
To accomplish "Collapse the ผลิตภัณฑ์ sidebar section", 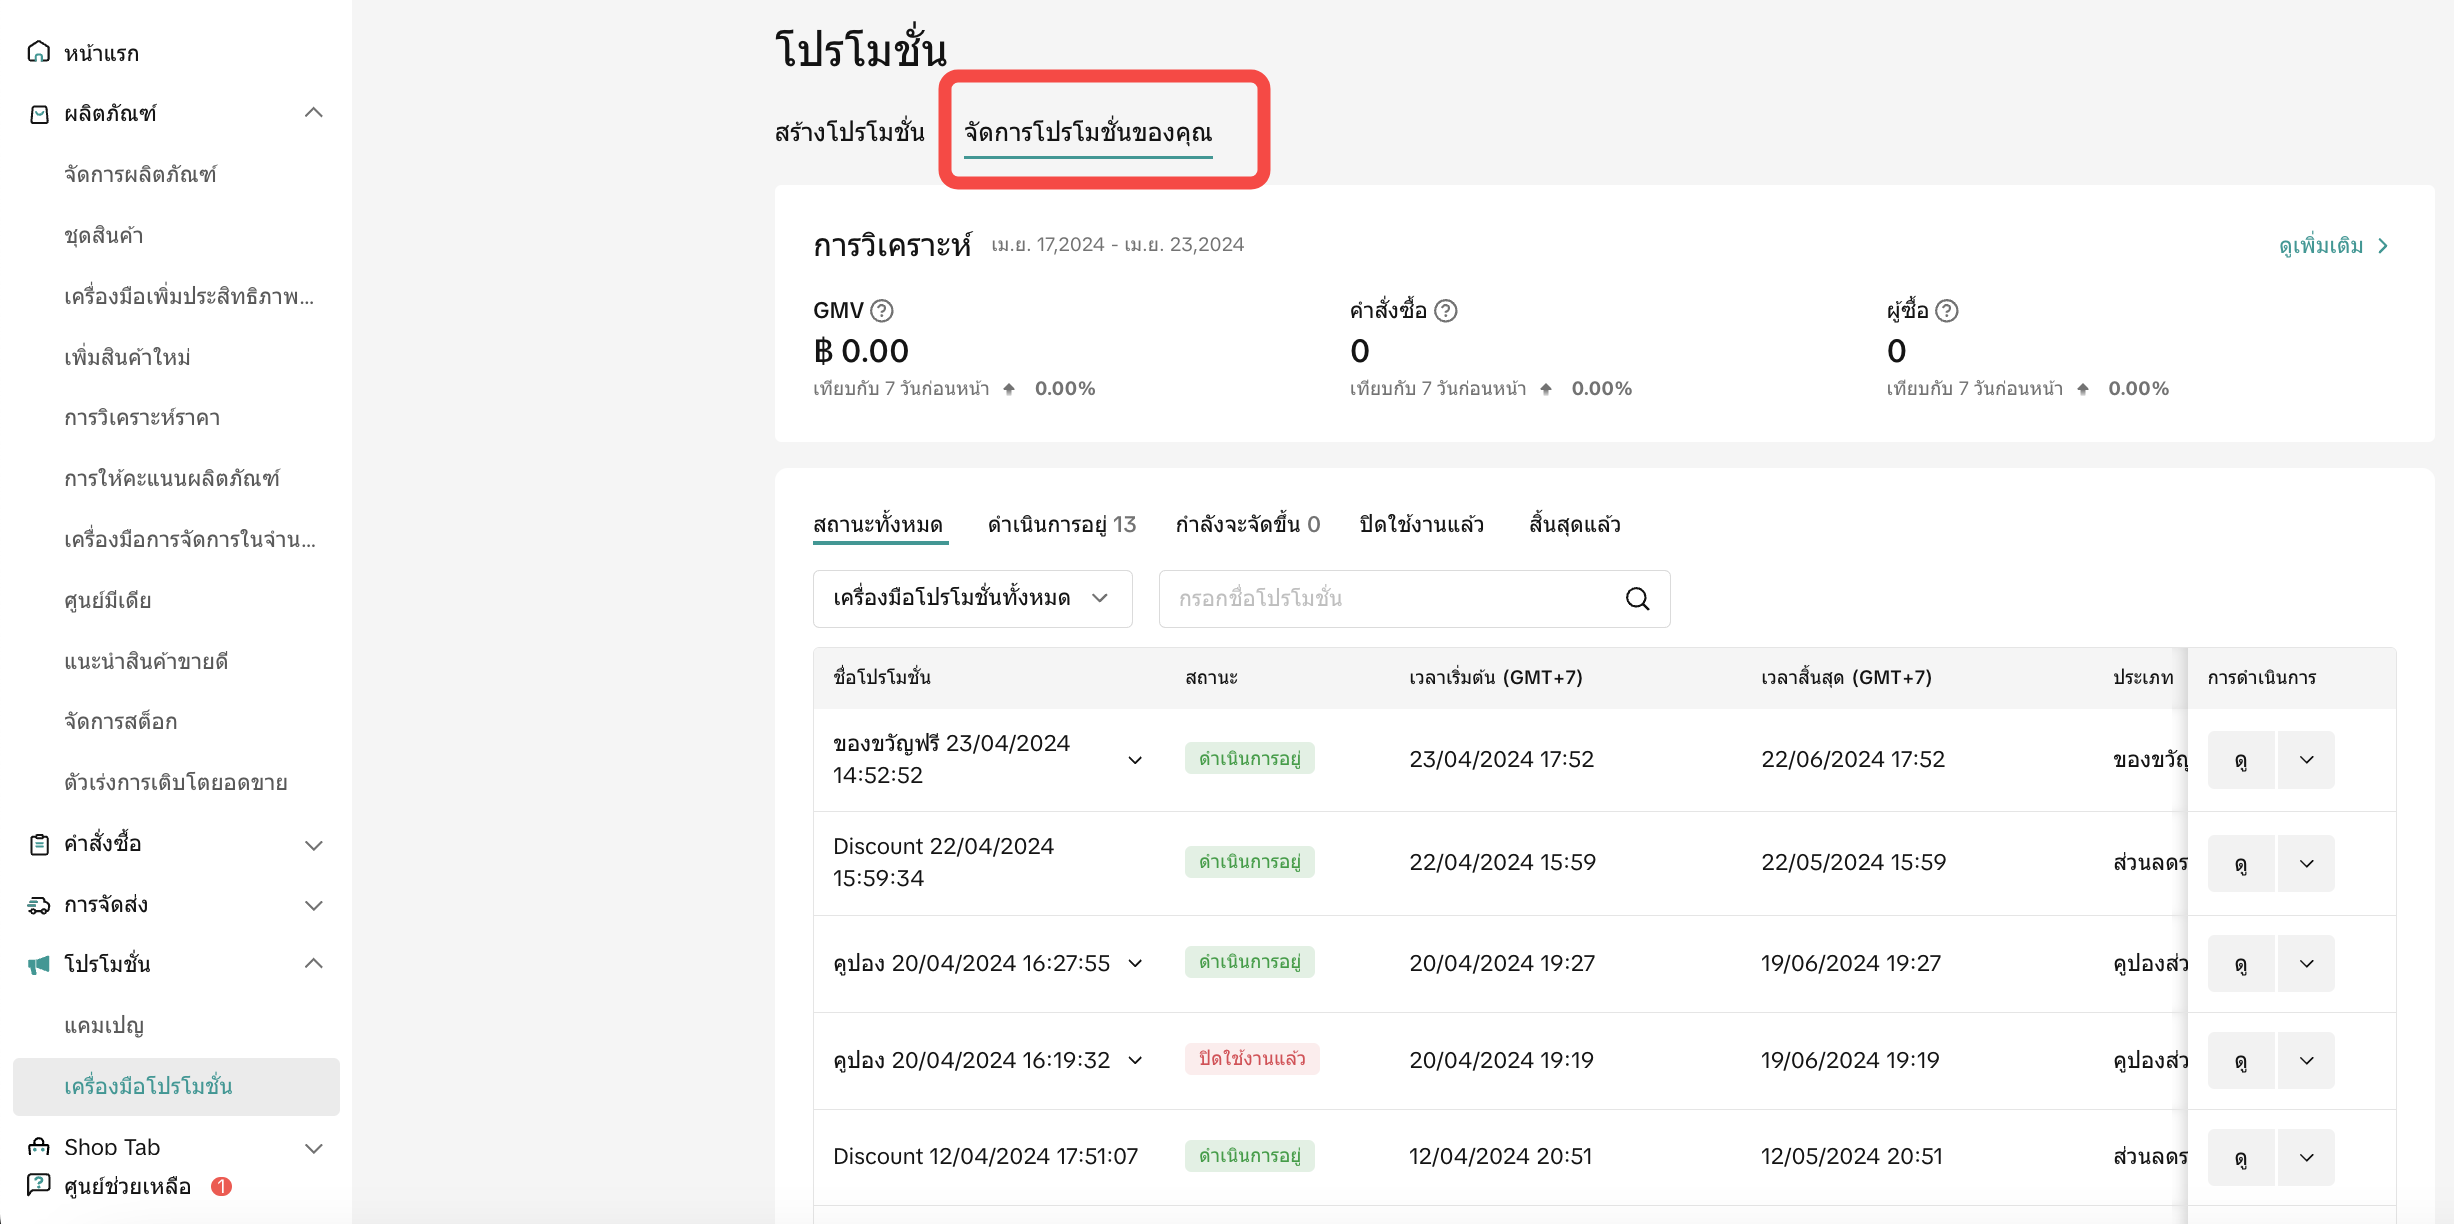I will [x=313, y=113].
